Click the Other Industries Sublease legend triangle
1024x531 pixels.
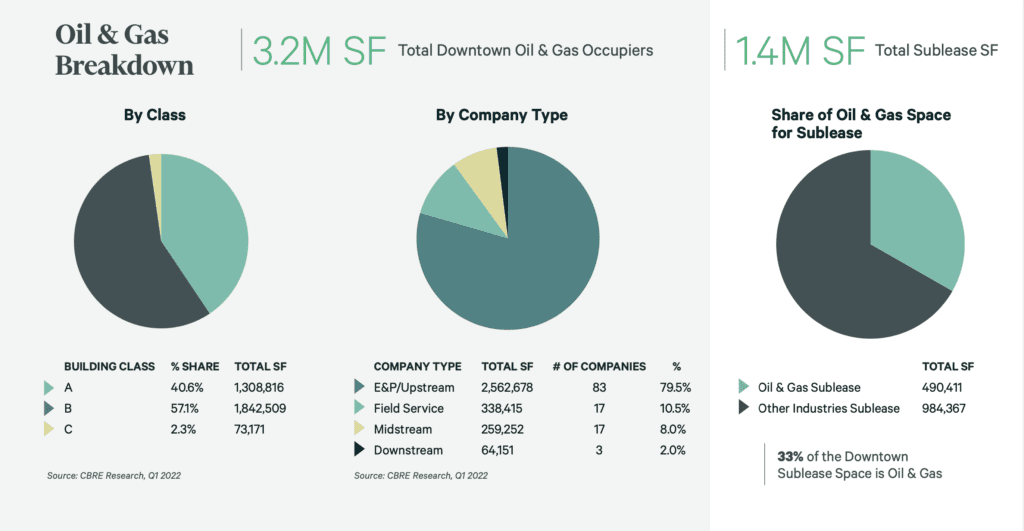pyautogui.click(x=742, y=408)
